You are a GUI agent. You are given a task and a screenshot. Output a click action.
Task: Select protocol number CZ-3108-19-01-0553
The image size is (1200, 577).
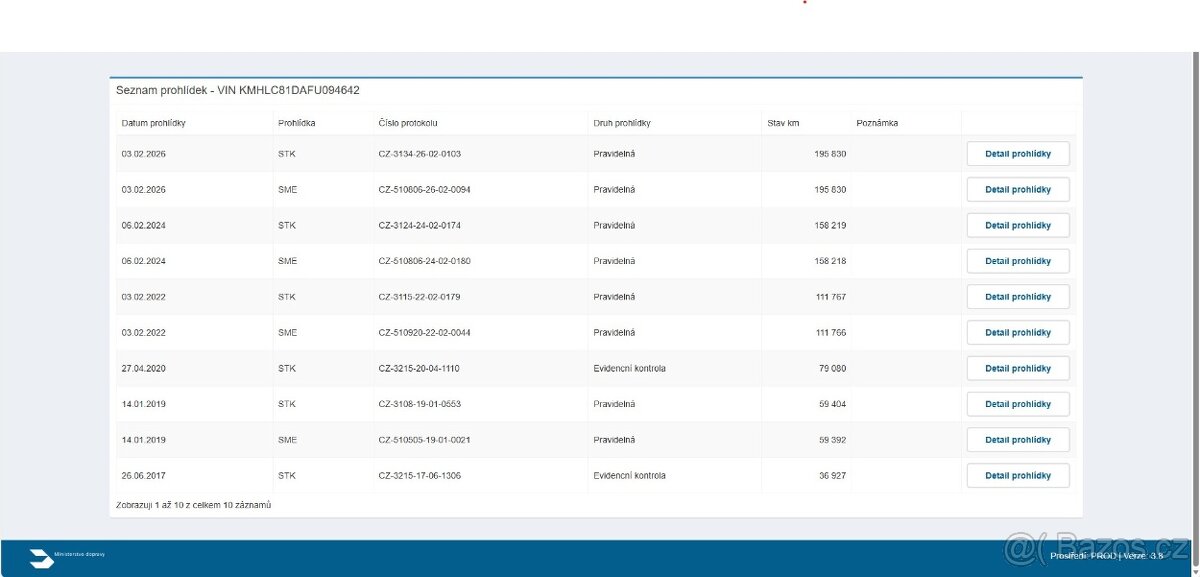pyautogui.click(x=419, y=404)
